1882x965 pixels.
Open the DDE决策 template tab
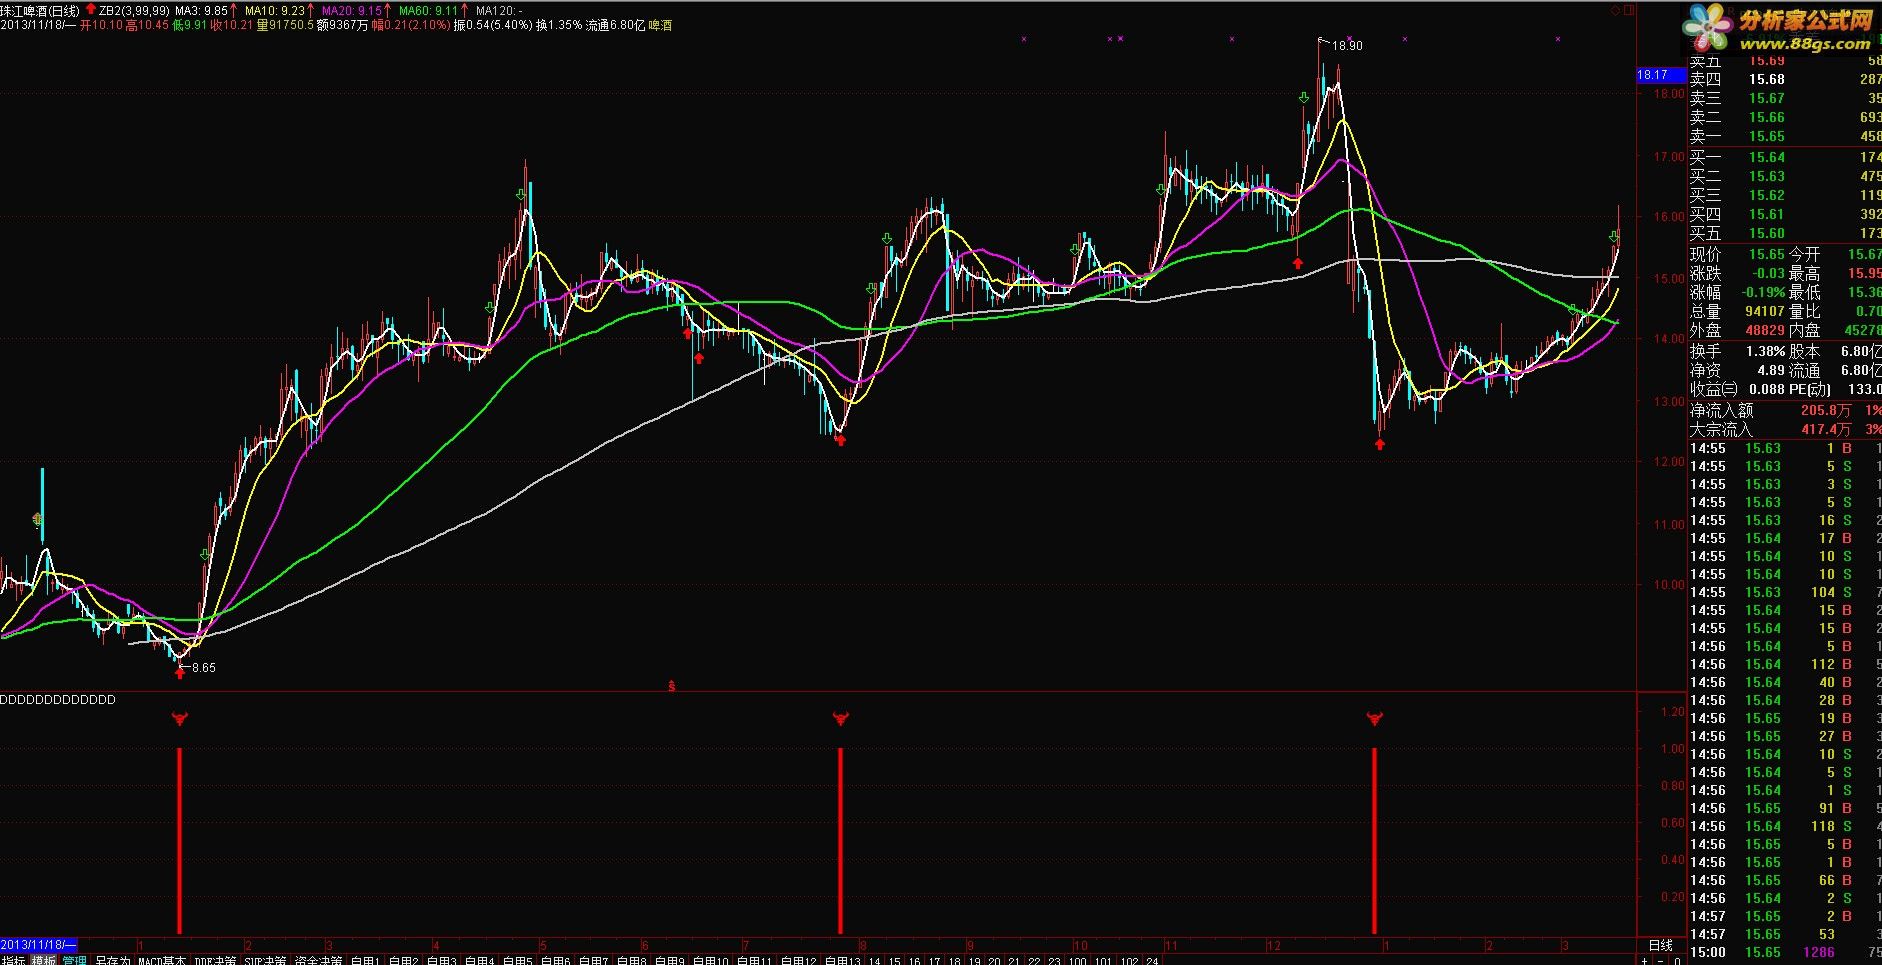[x=216, y=960]
